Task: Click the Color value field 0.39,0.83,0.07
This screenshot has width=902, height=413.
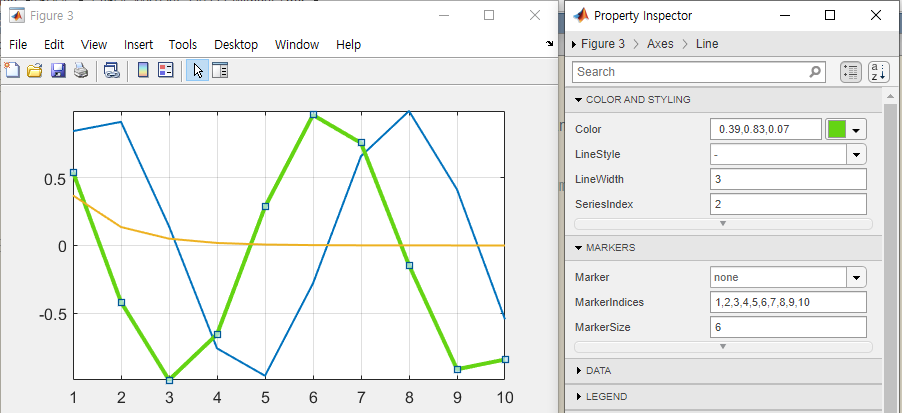Action: point(766,129)
